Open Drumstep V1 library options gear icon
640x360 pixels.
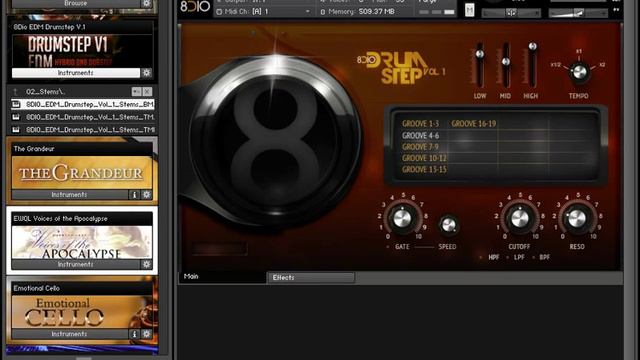[147, 73]
